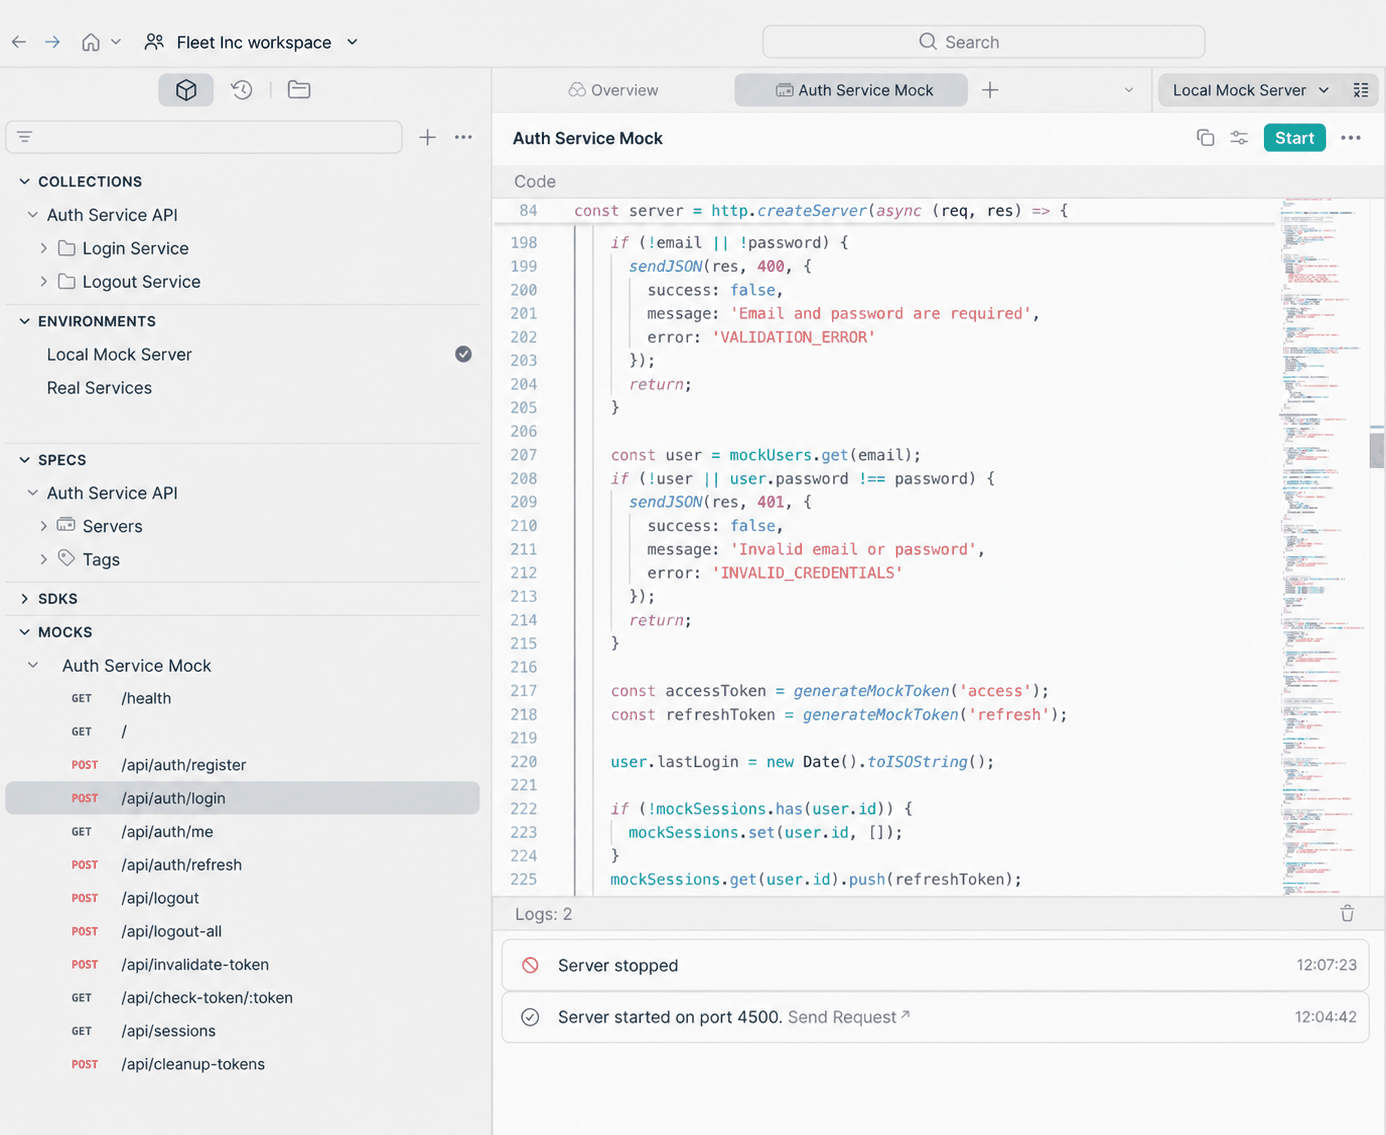Screen dimensions: 1386x1135
Task: Focus the top Search field
Action: (x=983, y=42)
